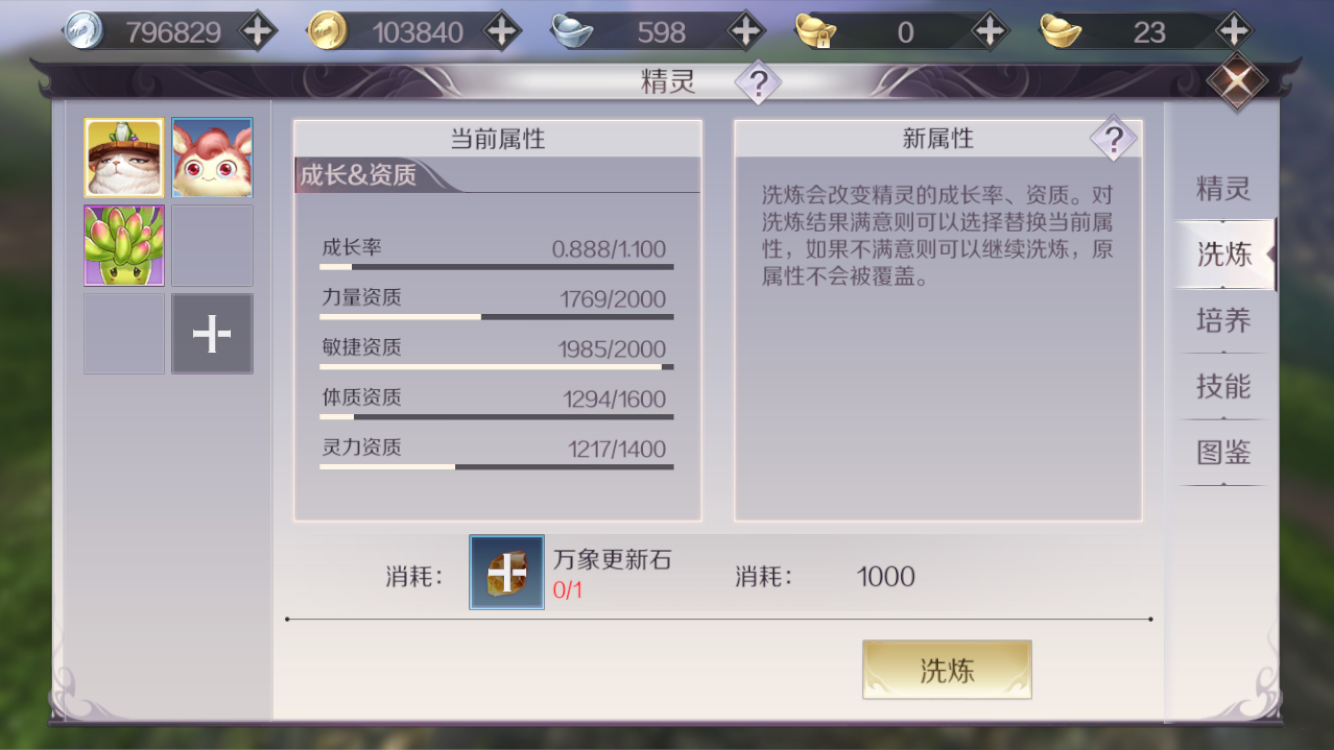Add more silver ingot currency
This screenshot has height=750, width=1334.
click(746, 32)
